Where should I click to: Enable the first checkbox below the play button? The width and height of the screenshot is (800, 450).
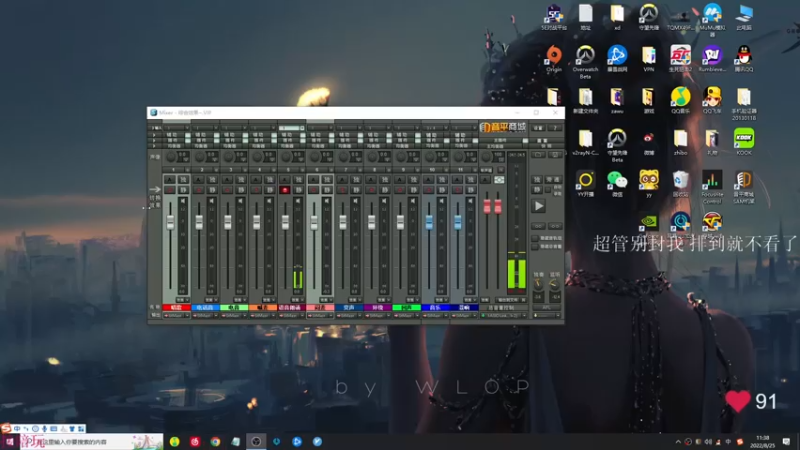pyautogui.click(x=535, y=238)
